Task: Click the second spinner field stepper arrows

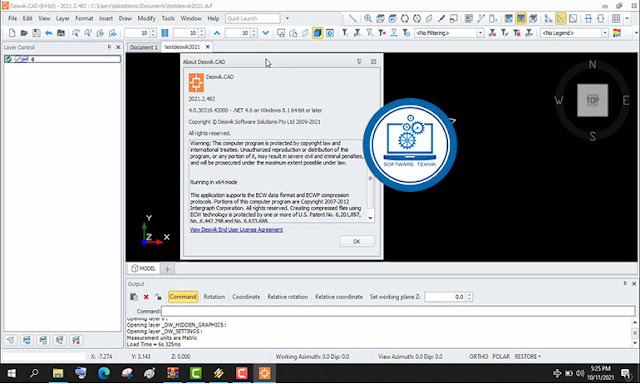Action: tap(202, 33)
